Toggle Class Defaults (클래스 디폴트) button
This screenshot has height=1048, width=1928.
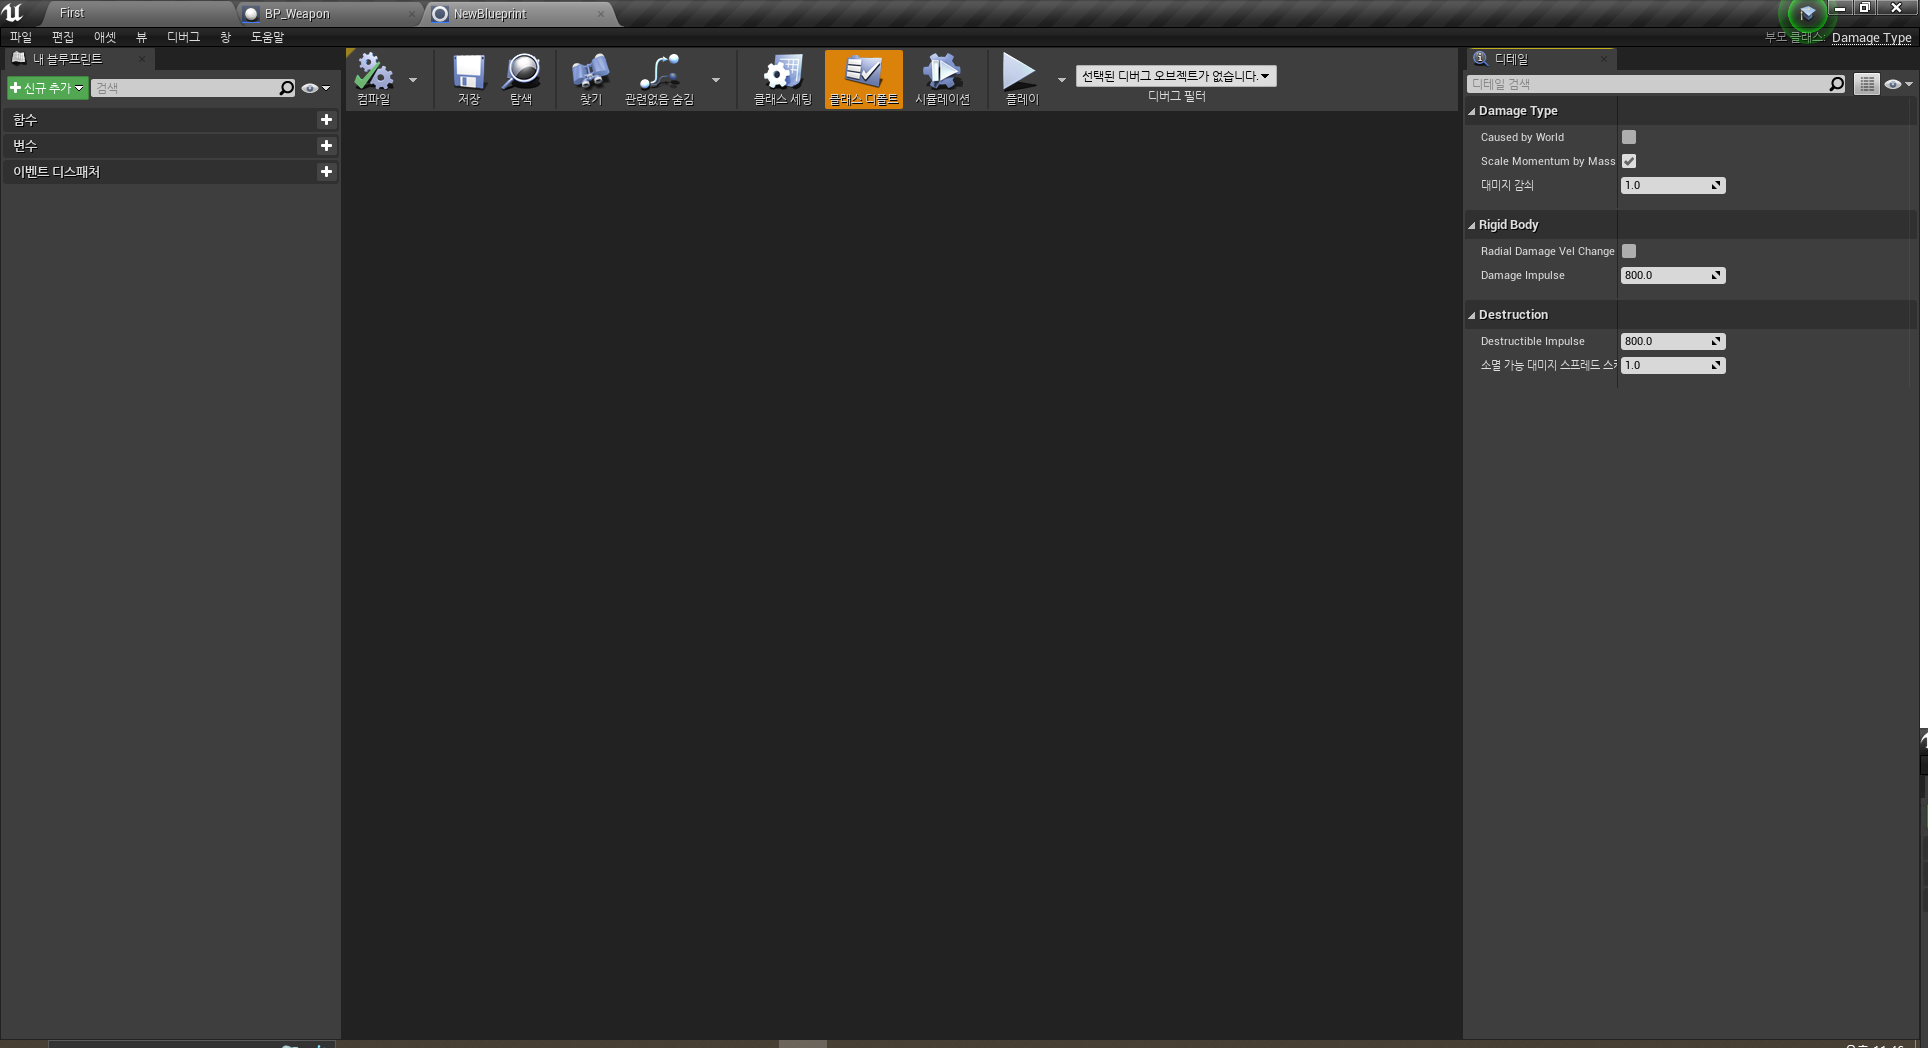(x=864, y=79)
